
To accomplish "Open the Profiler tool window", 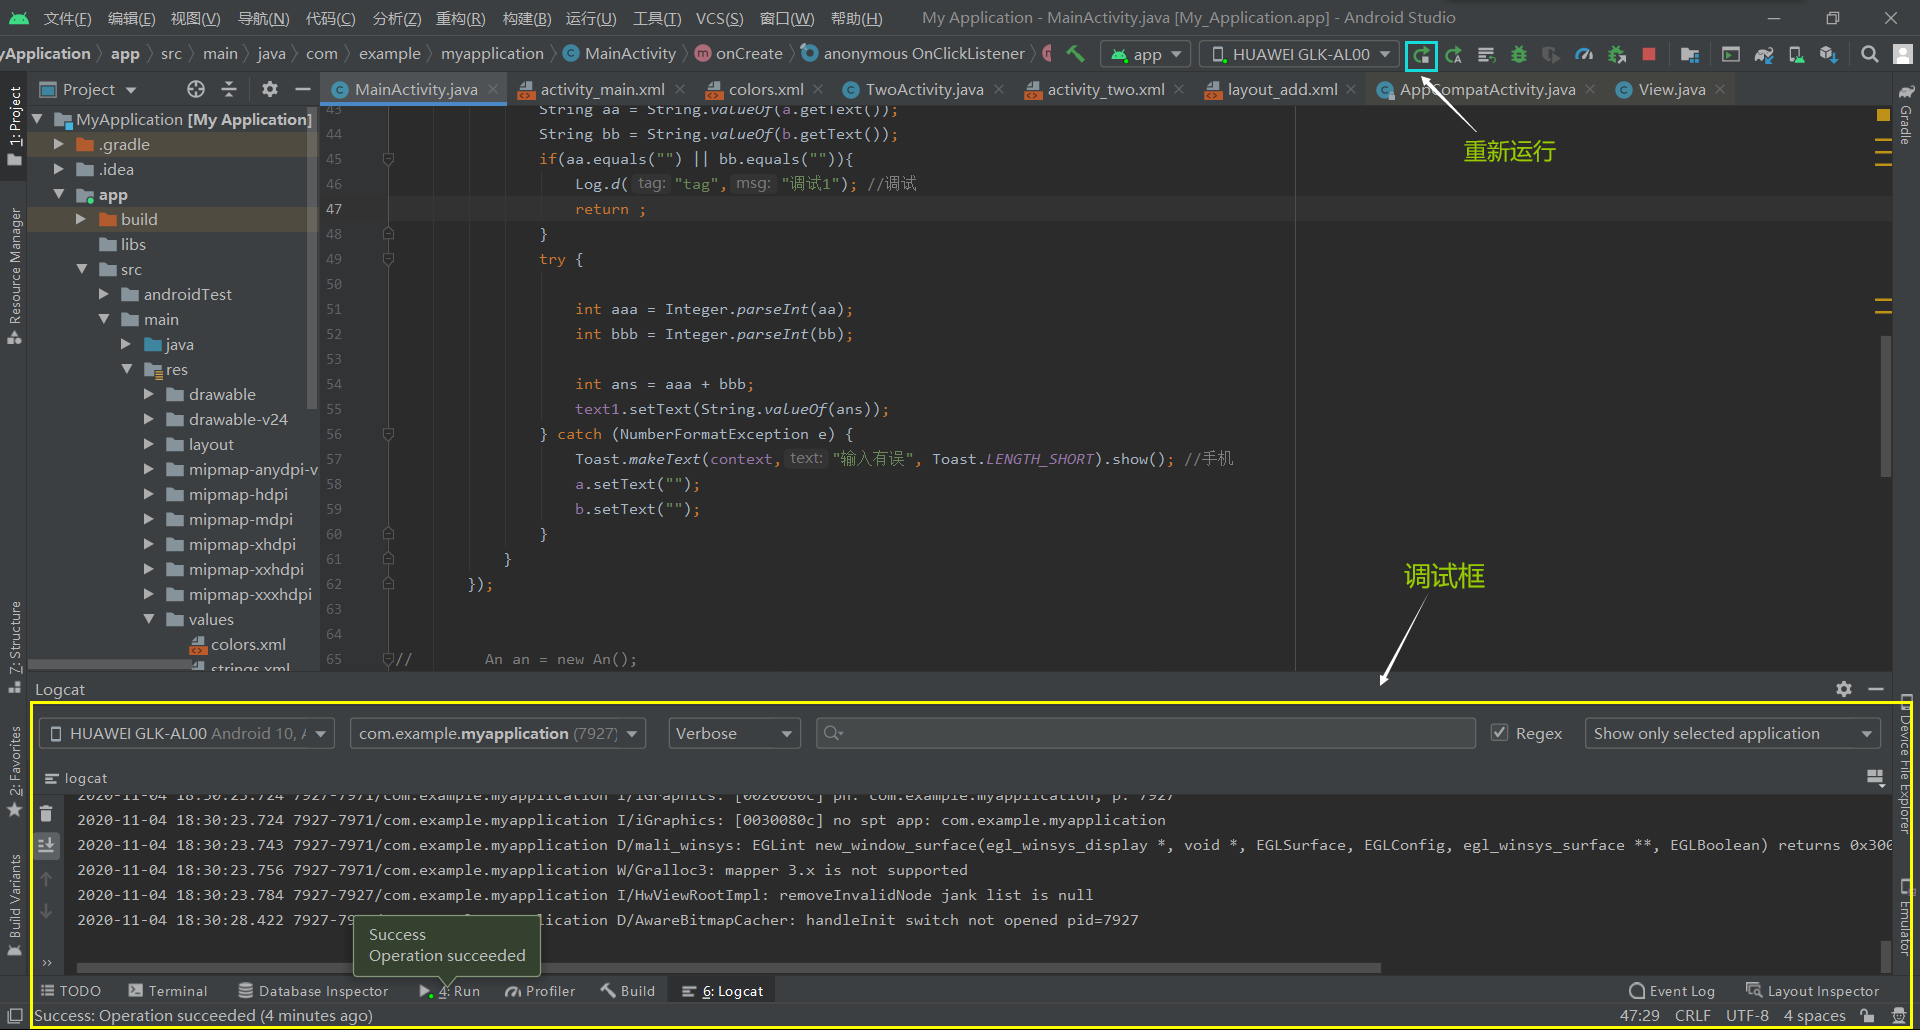I will click(x=540, y=991).
